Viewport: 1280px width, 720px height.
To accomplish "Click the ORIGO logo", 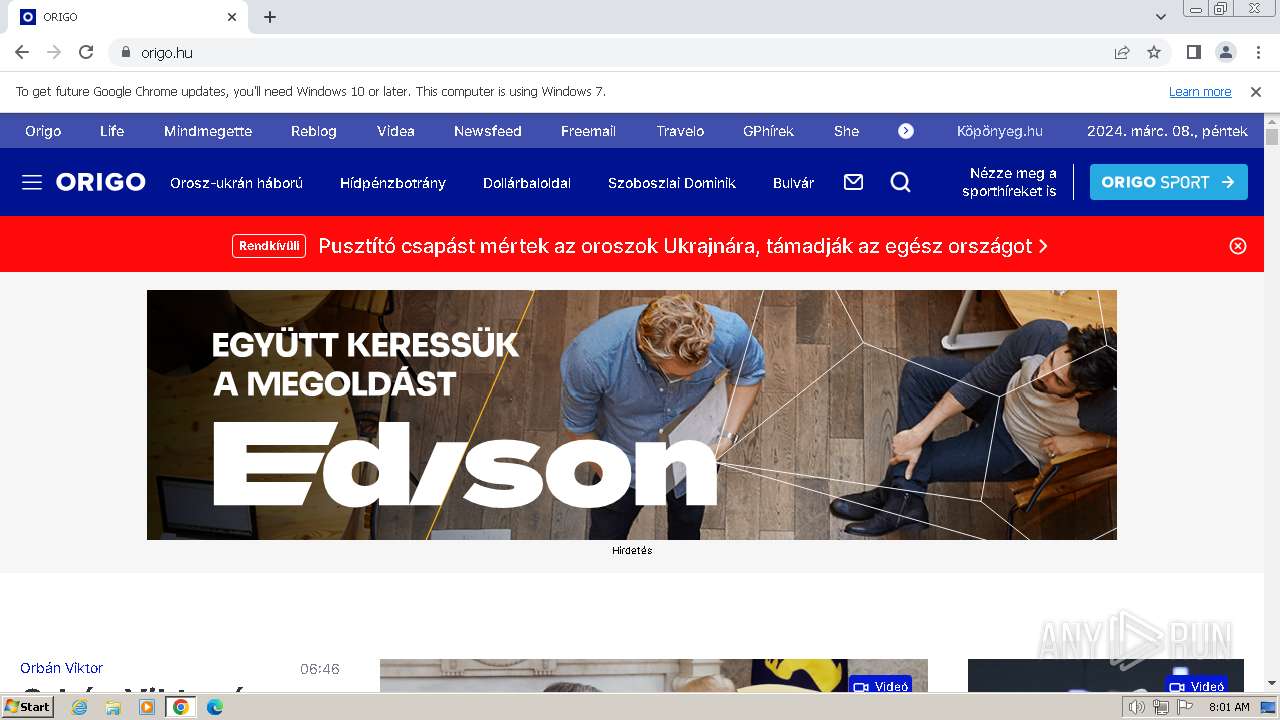I will (x=101, y=182).
